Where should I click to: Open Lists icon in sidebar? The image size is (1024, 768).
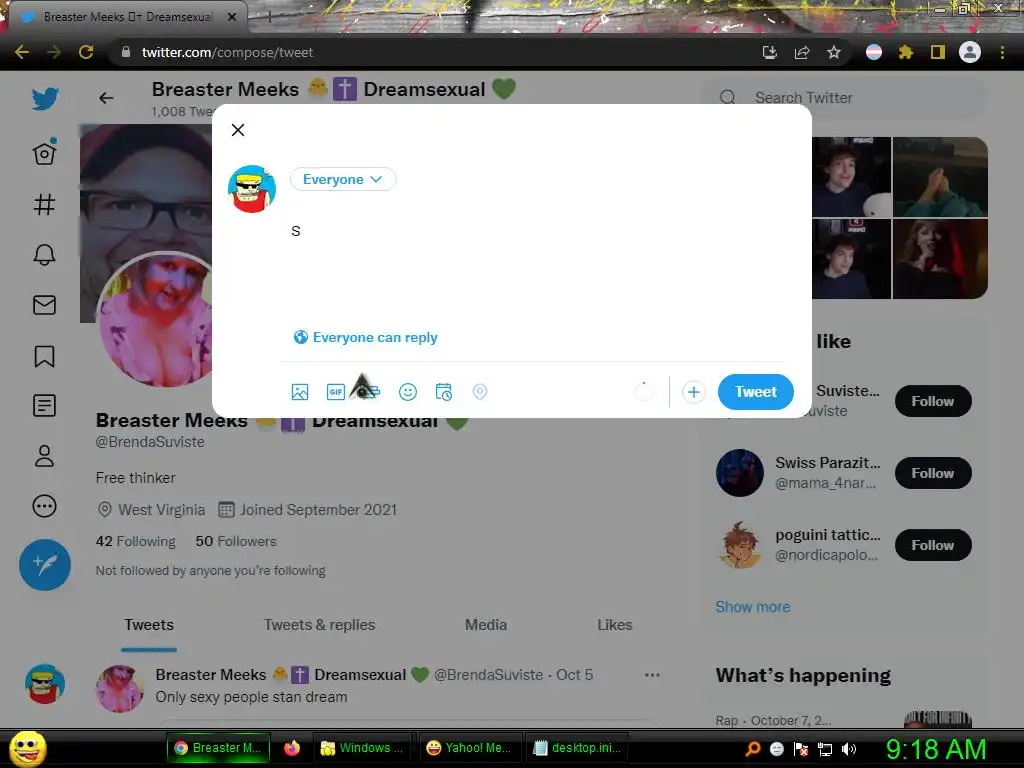44,406
